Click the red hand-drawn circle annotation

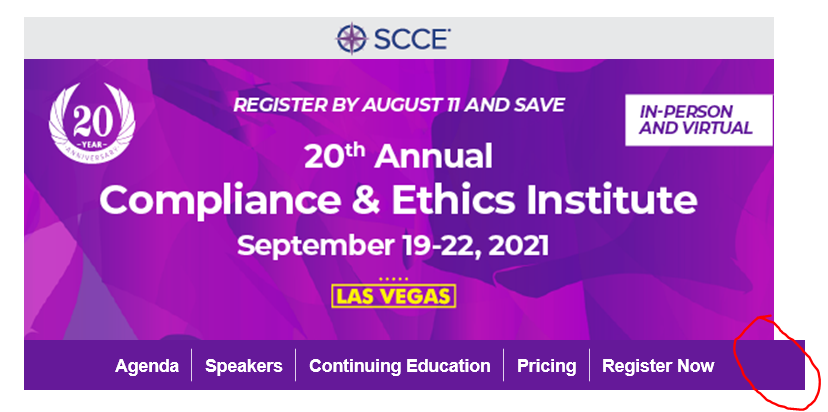777,362
